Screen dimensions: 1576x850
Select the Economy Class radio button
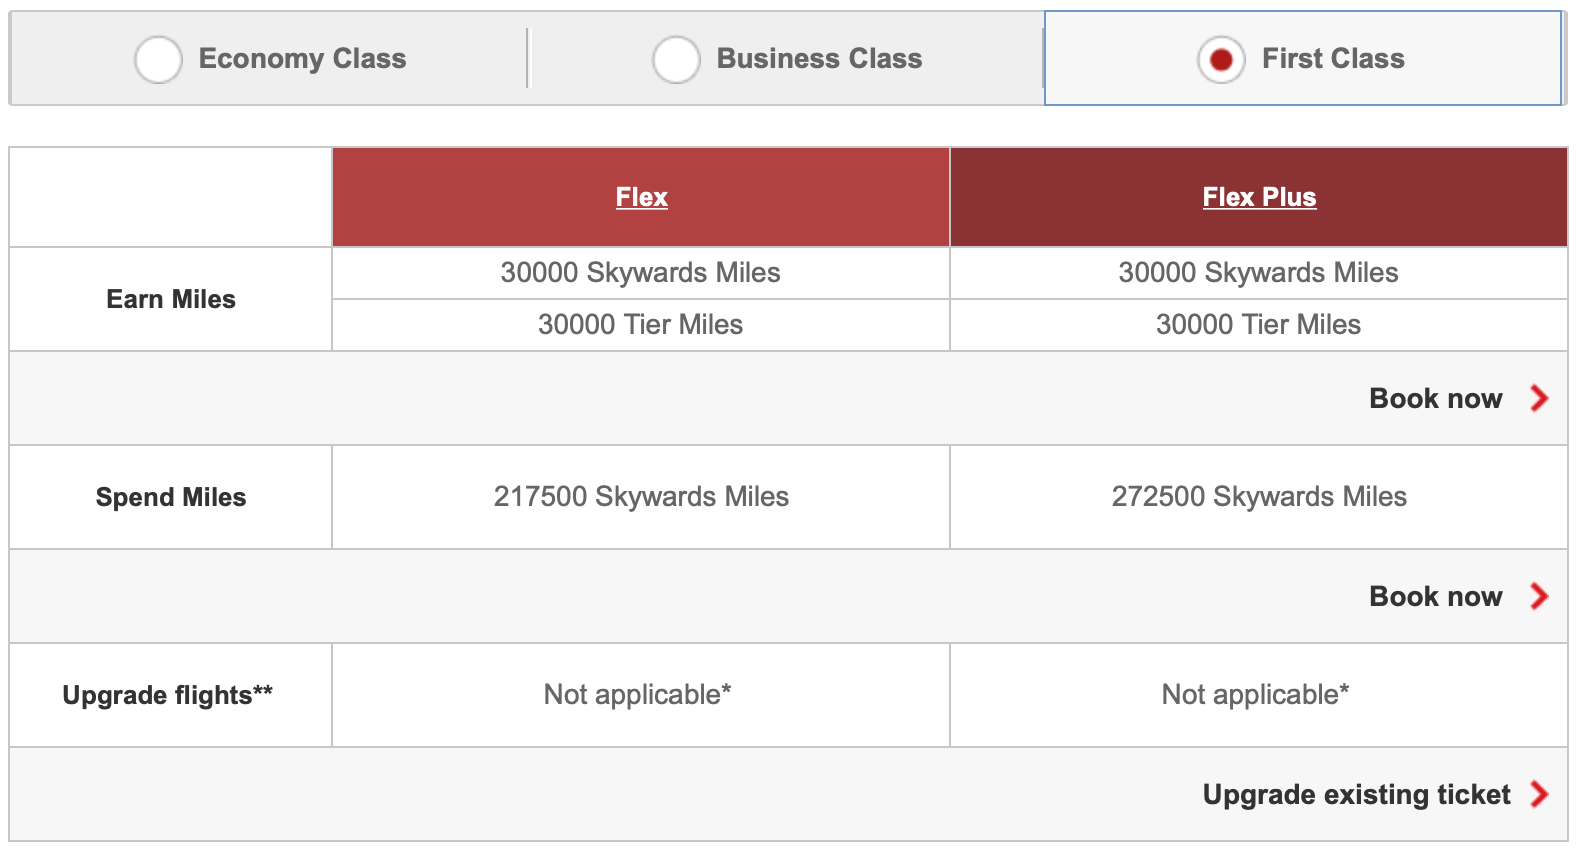pos(158,59)
